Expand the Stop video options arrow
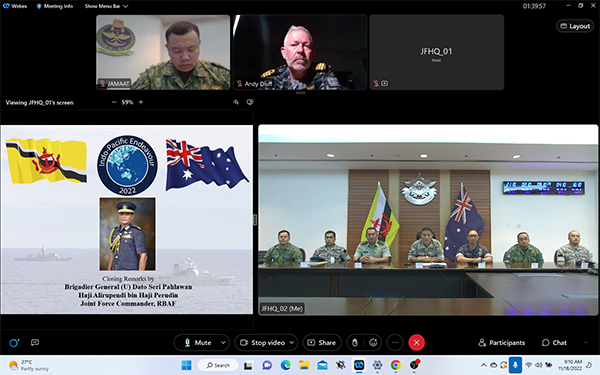This screenshot has height=375, width=600. (292, 342)
